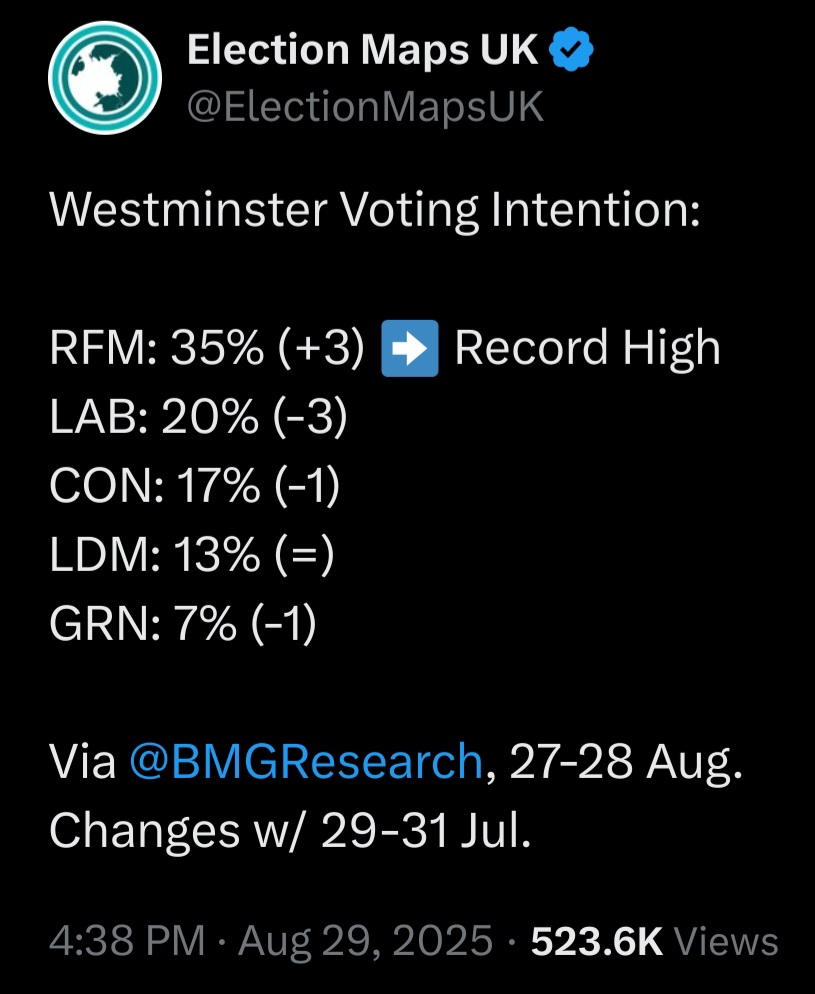Viewport: 815px width, 994px height.
Task: Select the LAB: 20% (-3) line
Action: coord(198,417)
